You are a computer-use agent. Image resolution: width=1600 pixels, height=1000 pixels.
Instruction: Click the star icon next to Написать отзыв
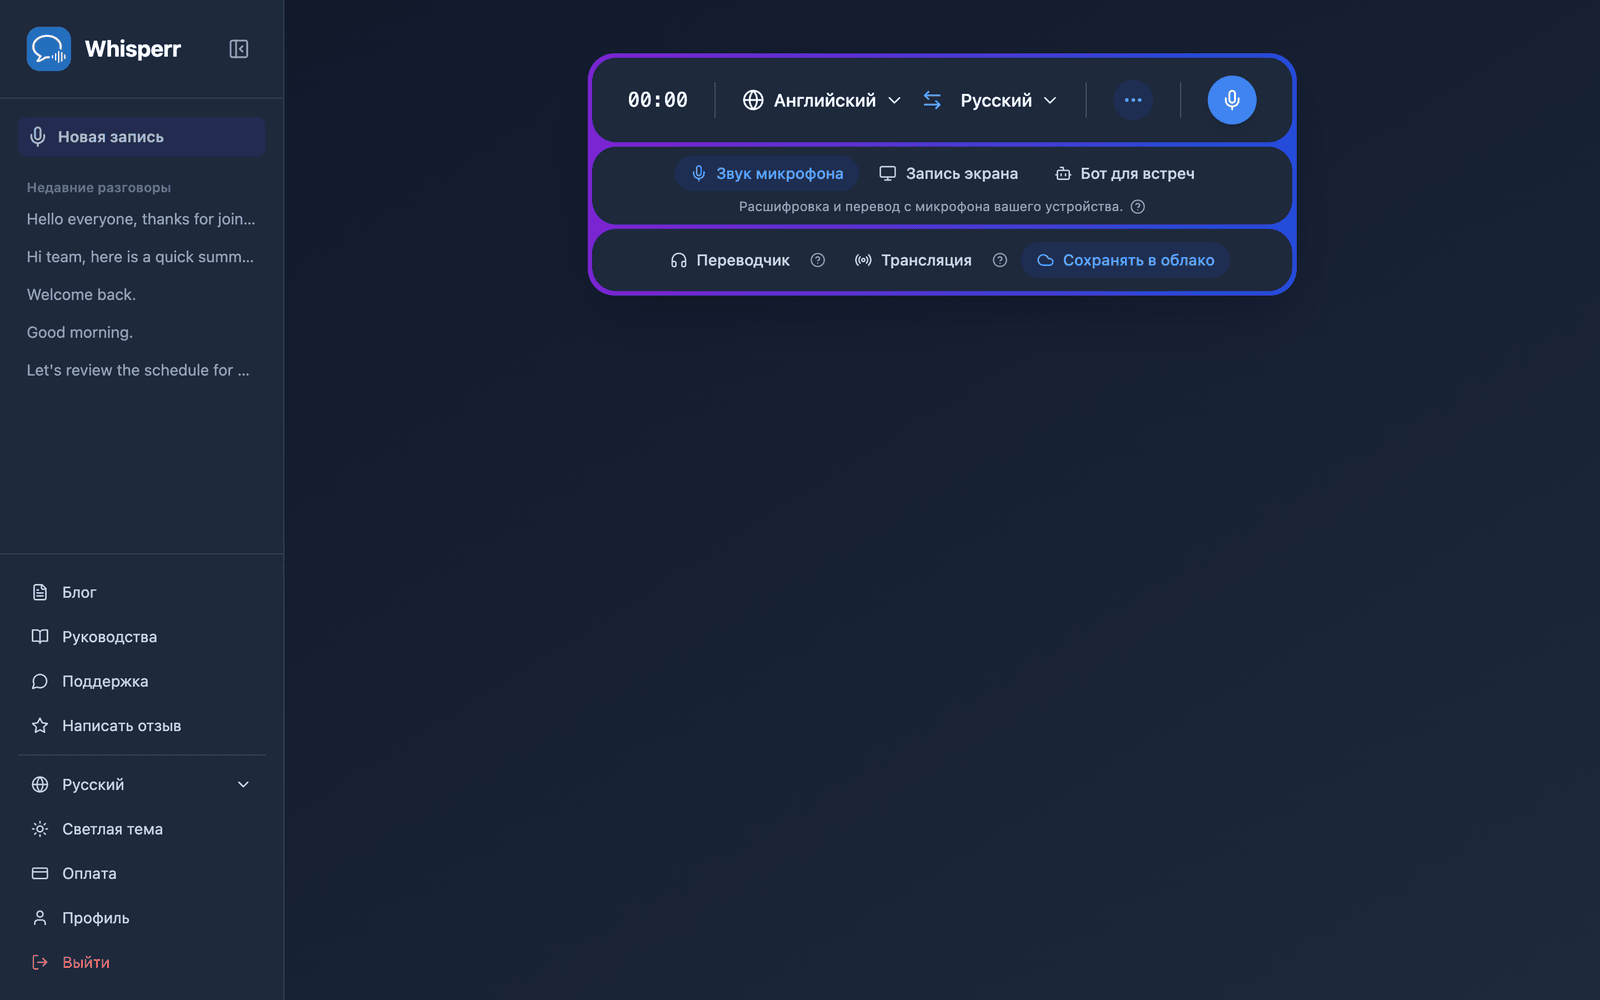[x=40, y=726]
